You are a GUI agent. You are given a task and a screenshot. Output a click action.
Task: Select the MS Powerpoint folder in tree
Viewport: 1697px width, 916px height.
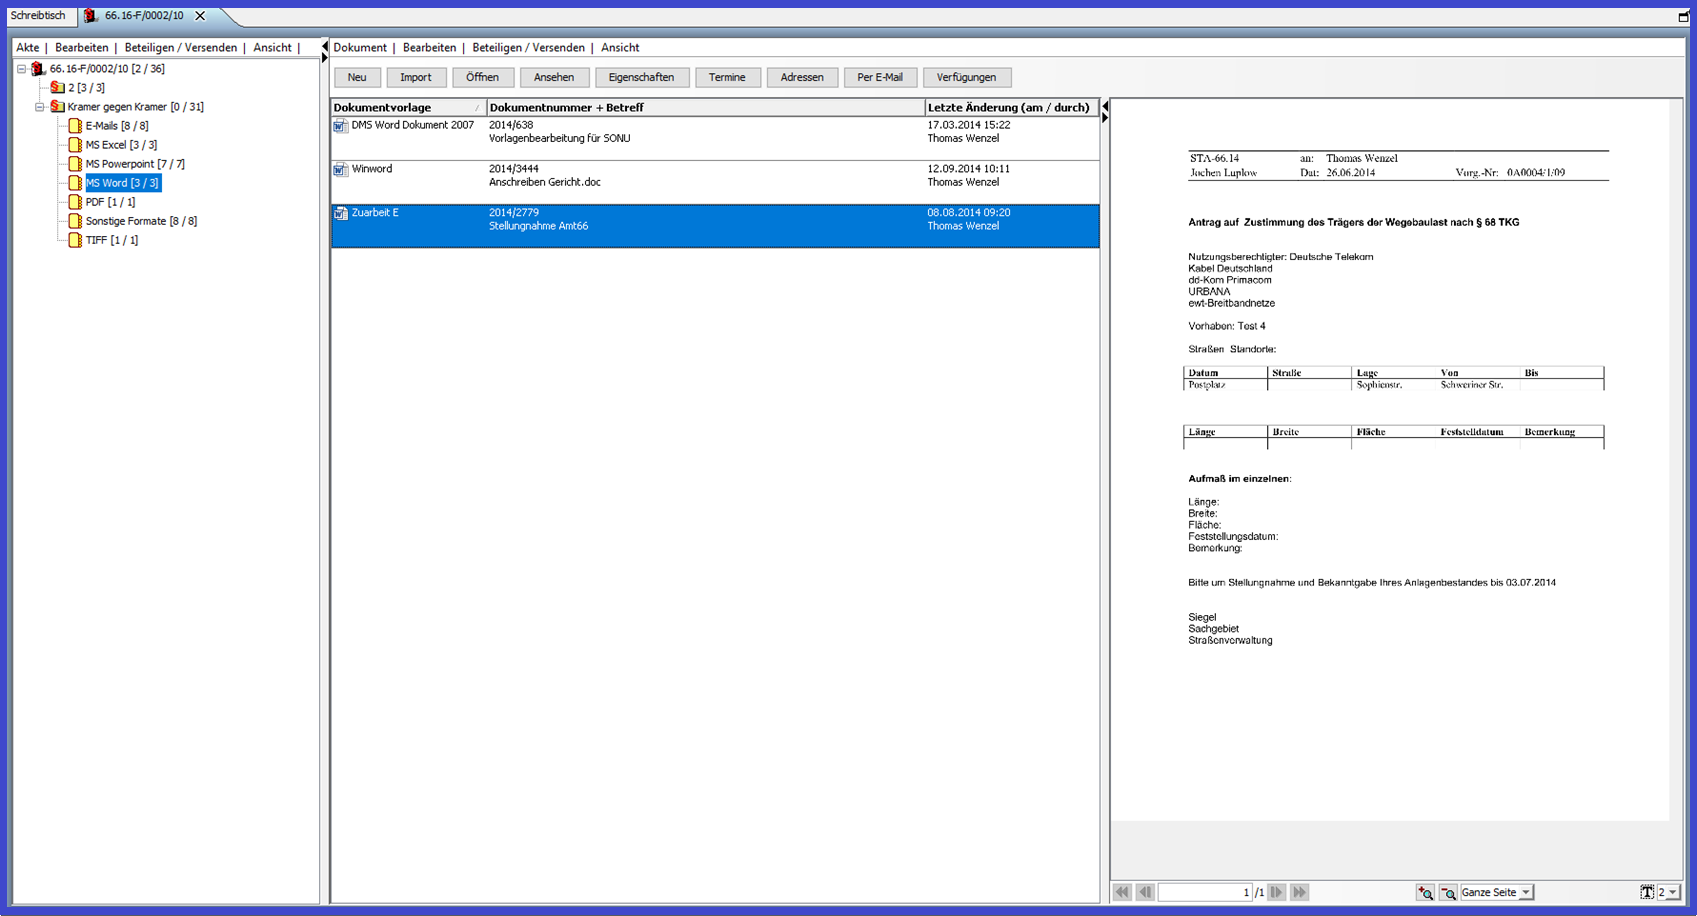tap(134, 164)
